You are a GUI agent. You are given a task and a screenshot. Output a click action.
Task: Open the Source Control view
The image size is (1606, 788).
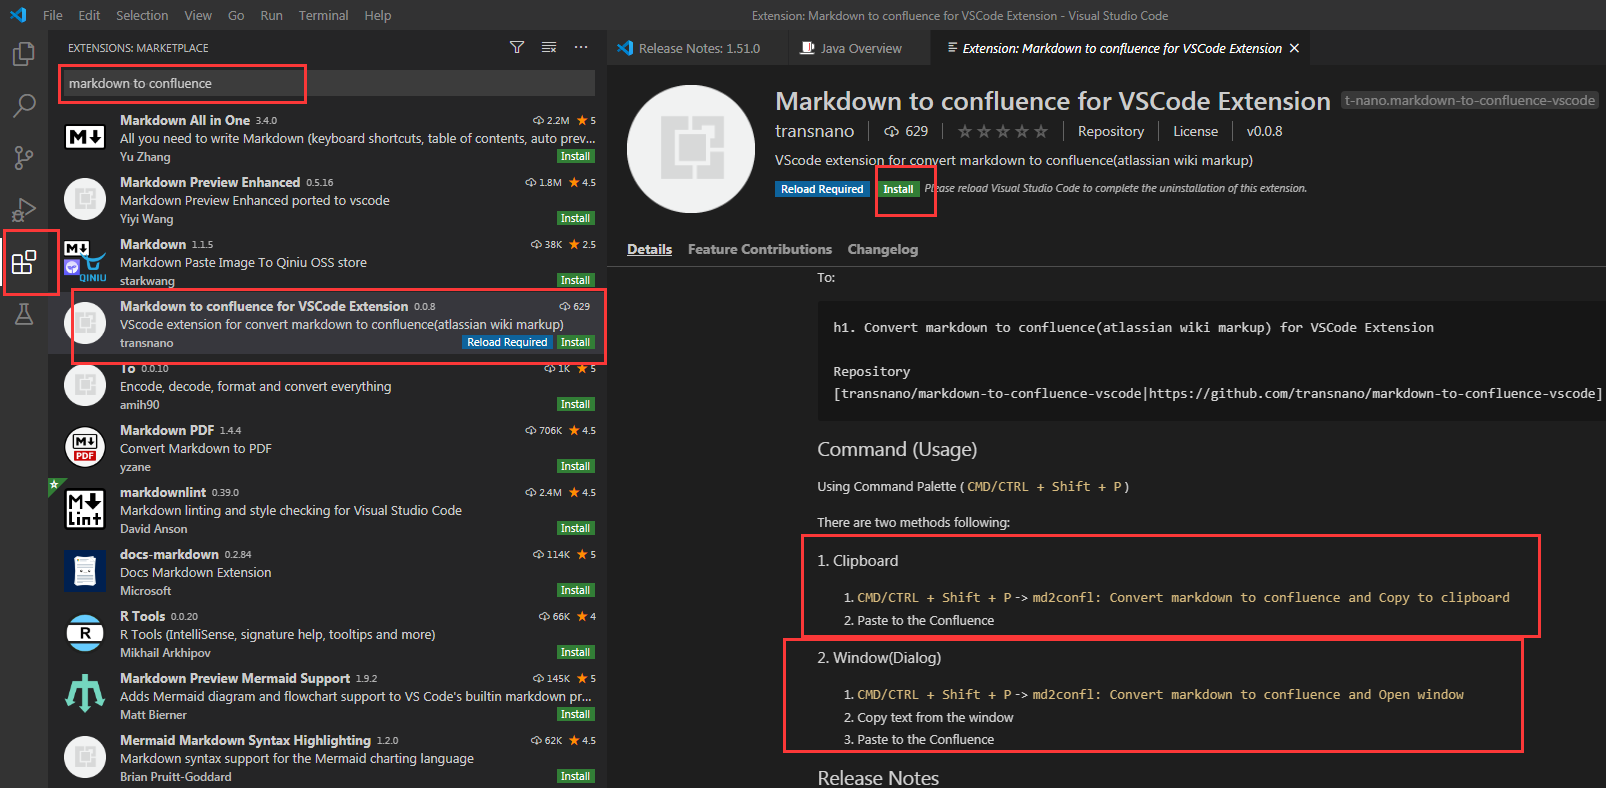(24, 158)
